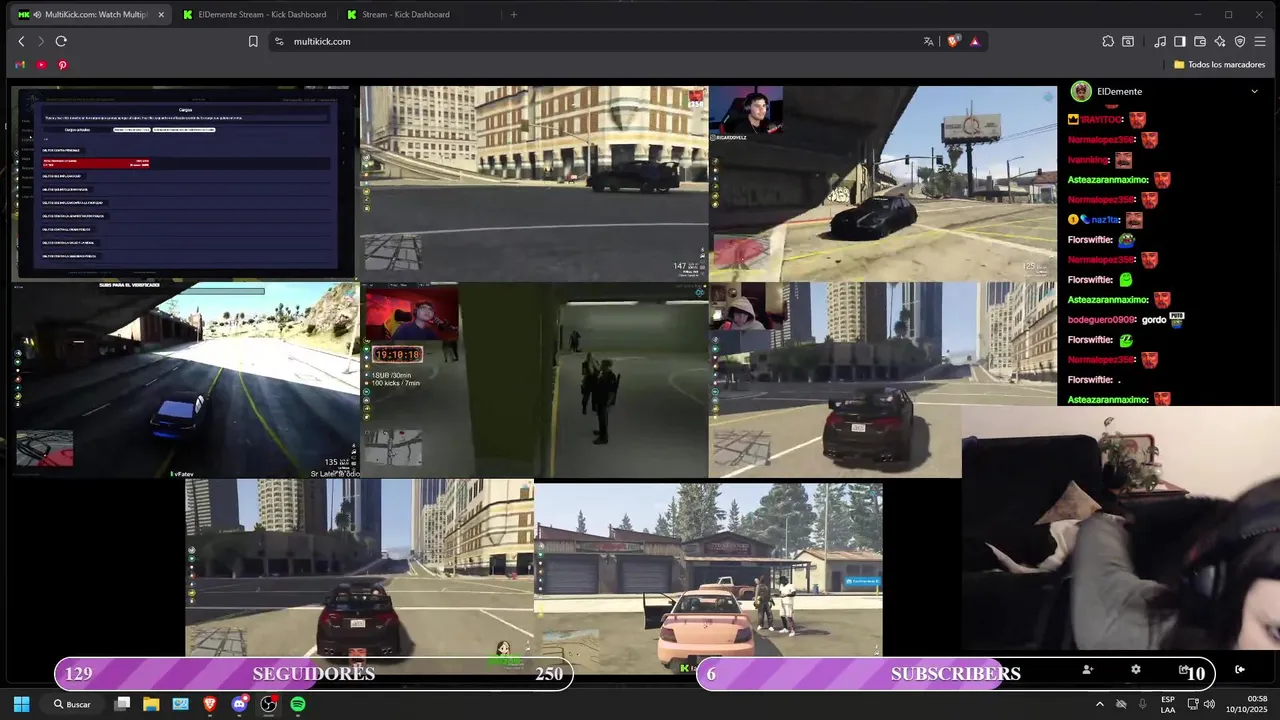Screen dimensions: 1280x720
Task: Click the SEGUIDORES follower goal bar
Action: [313, 674]
